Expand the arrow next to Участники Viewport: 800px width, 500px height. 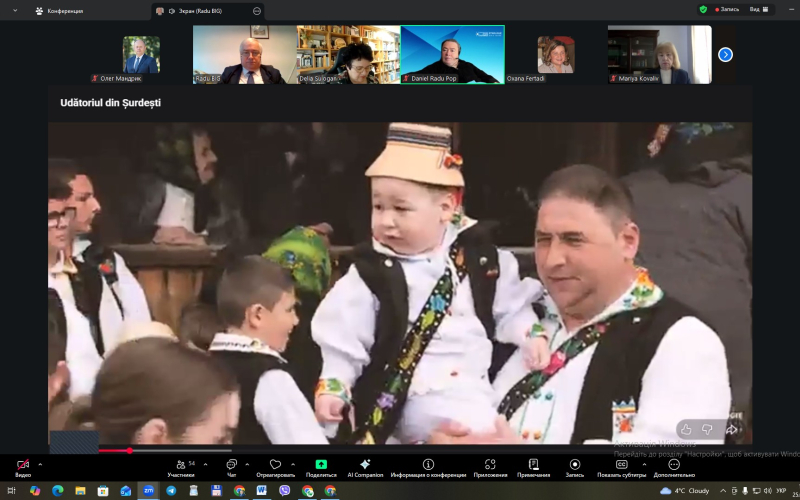click(199, 464)
